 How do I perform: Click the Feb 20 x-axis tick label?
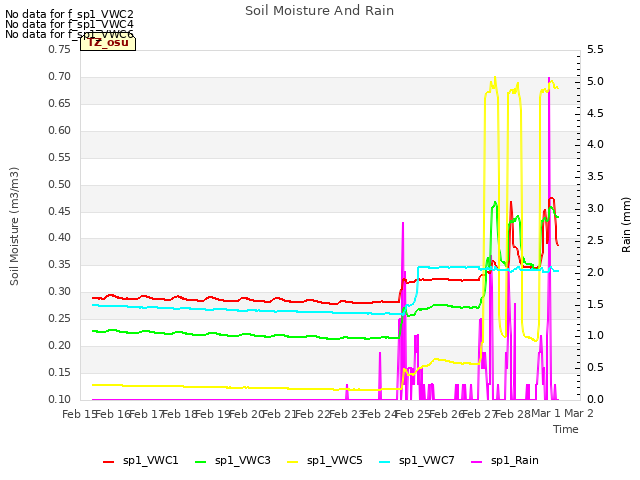246,414
